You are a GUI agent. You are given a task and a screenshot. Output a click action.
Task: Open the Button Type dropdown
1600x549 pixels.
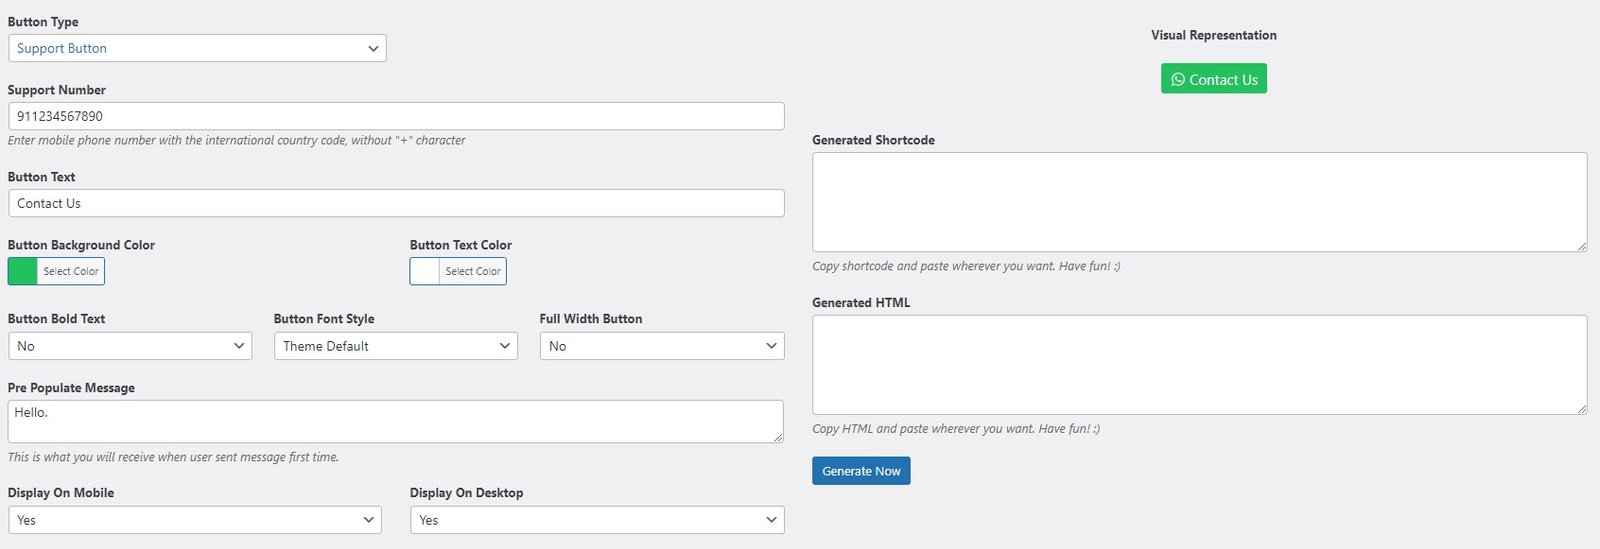pos(197,48)
